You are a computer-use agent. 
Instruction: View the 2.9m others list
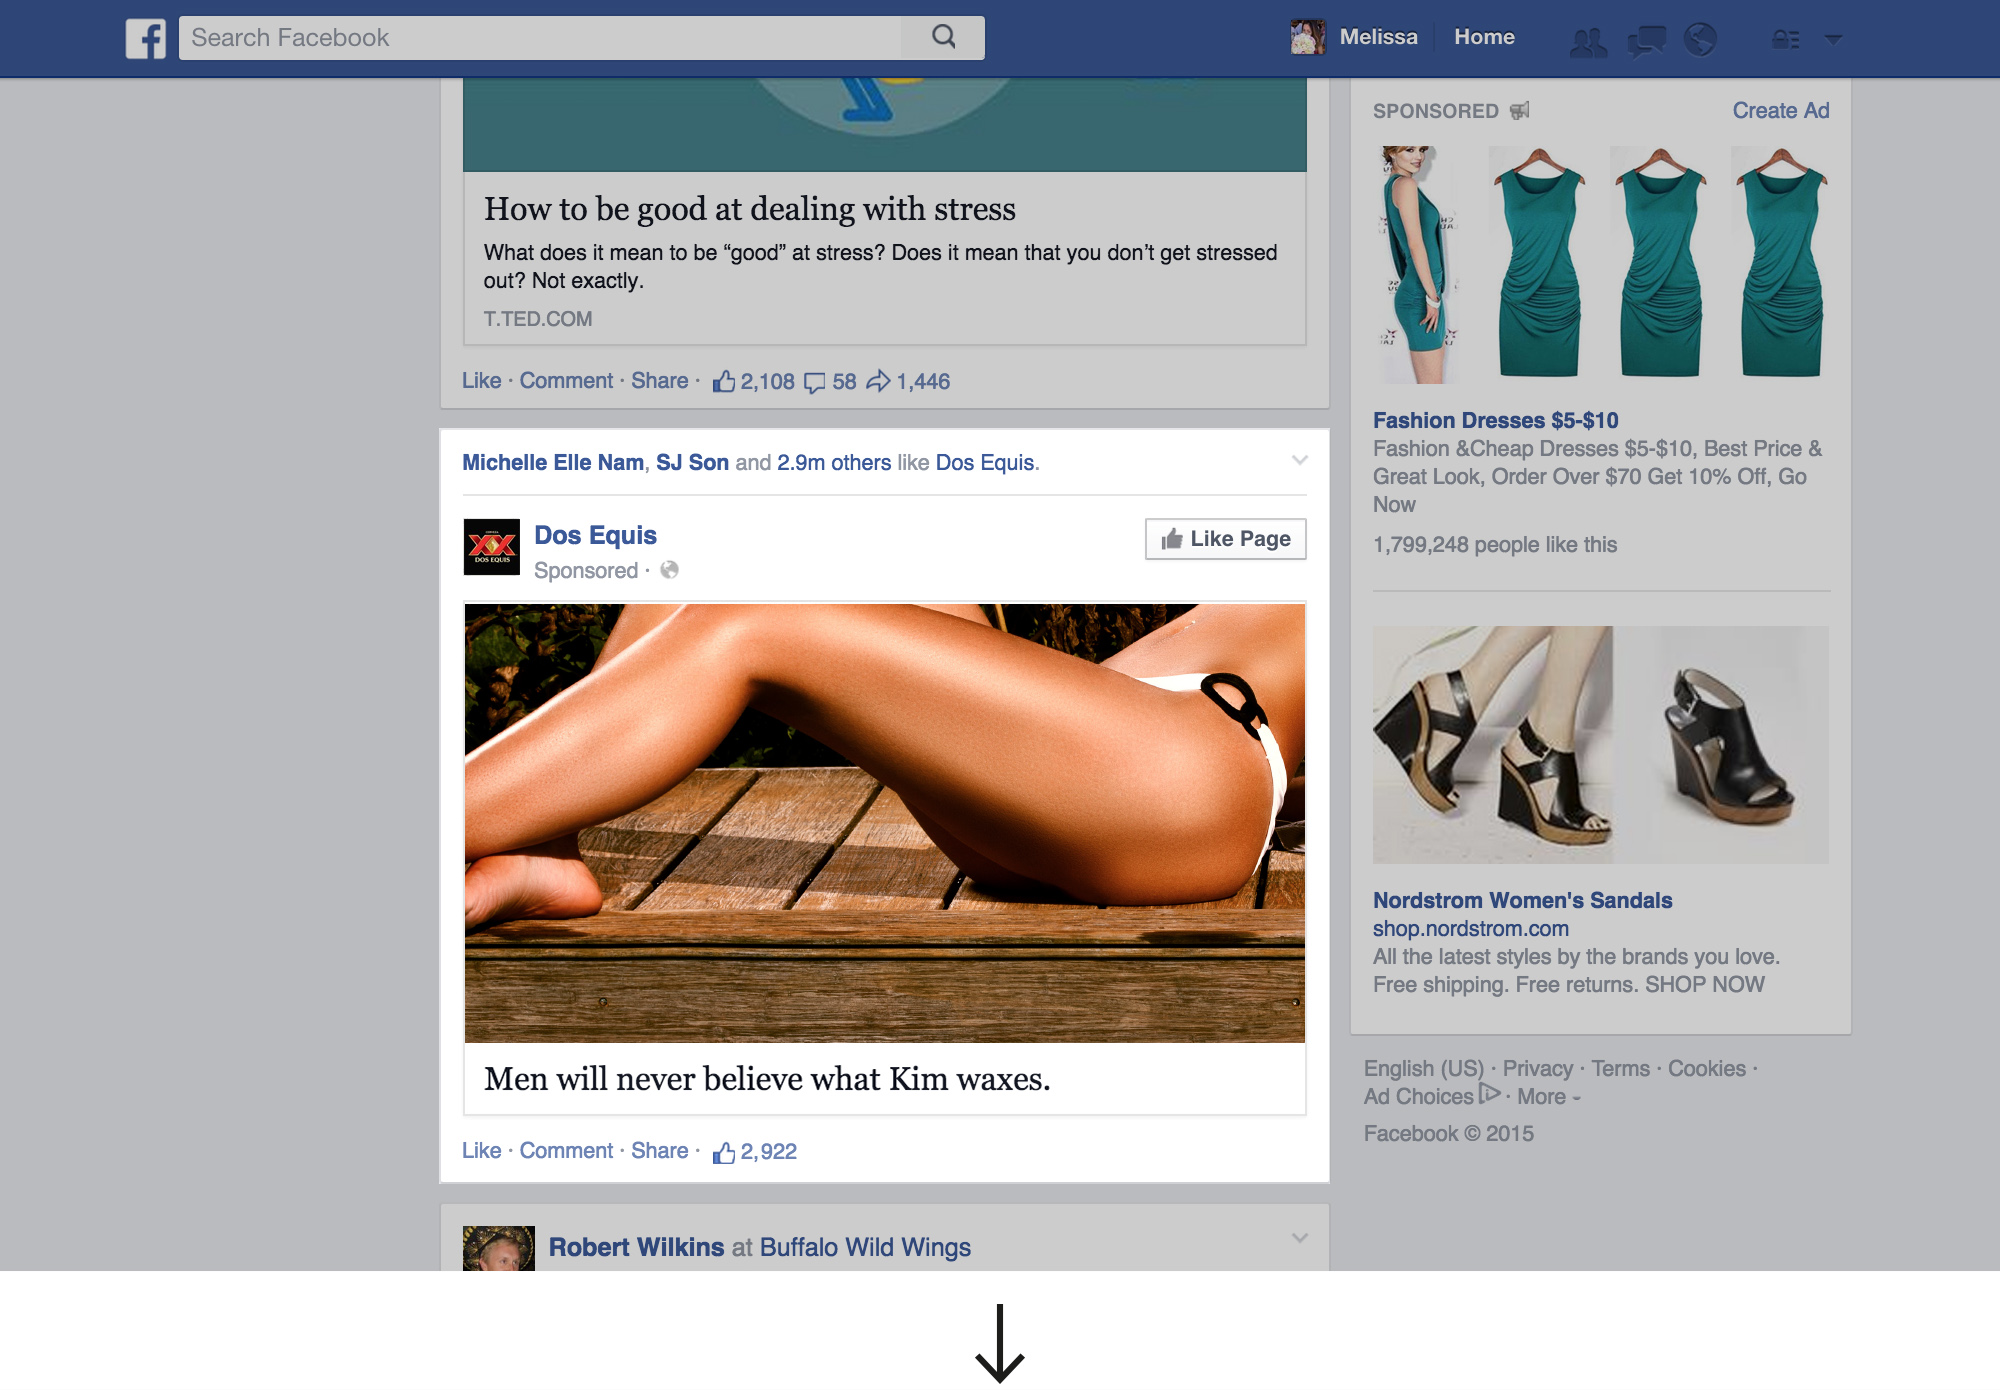pos(834,463)
